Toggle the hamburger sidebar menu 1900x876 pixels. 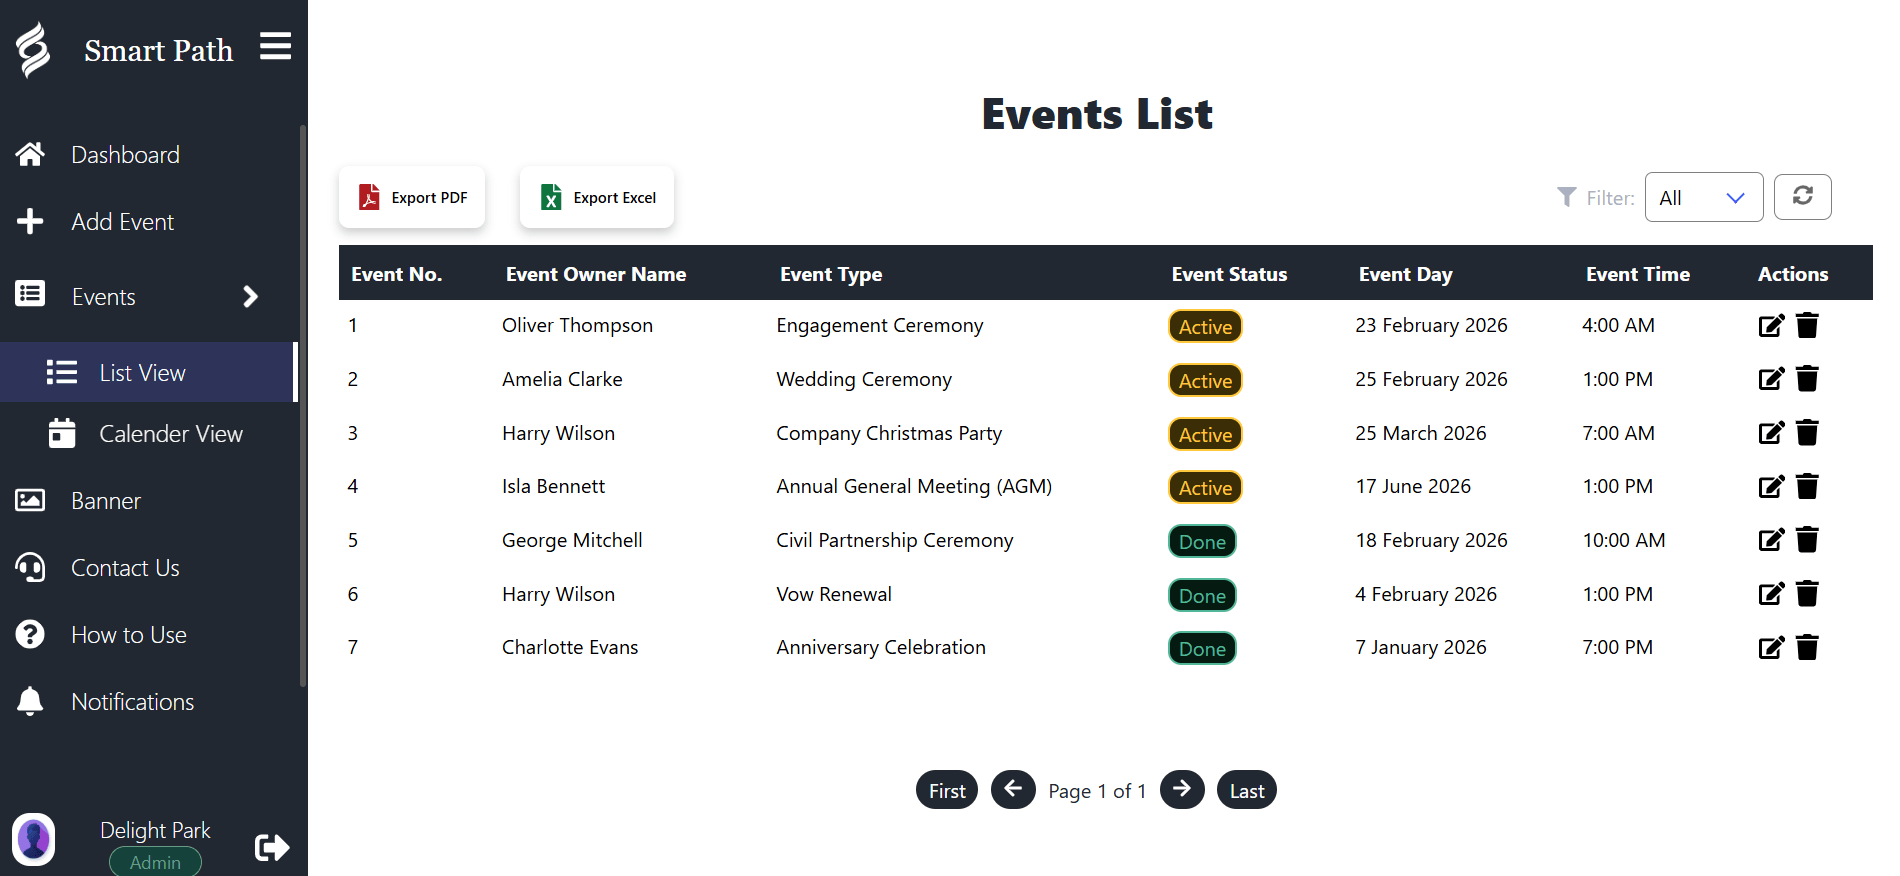[275, 46]
